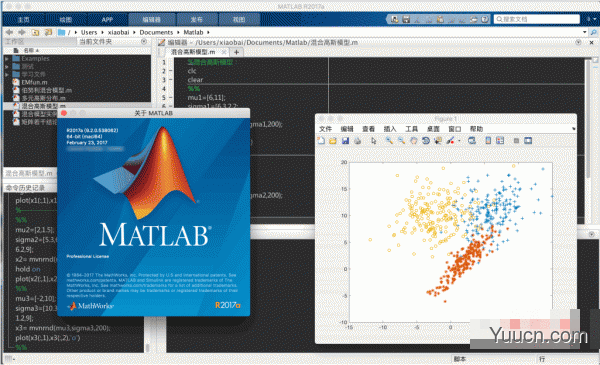Viewport: 600px width, 365px height.
Task: Click the print icon in quick access toolbar
Action: pyautogui.click(x=474, y=19)
